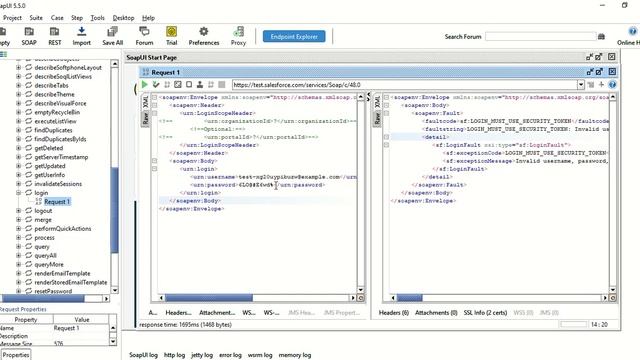Open the endpoint URL dropdown arrow
The width and height of the screenshot is (640, 360).
click(580, 85)
